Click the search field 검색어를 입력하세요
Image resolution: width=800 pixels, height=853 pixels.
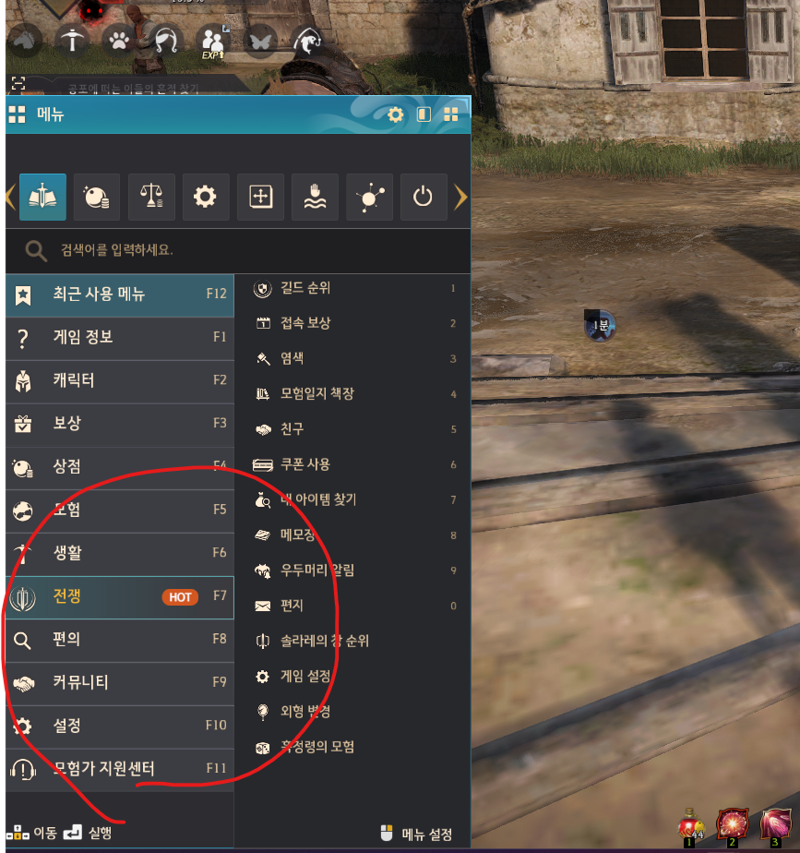click(x=238, y=251)
